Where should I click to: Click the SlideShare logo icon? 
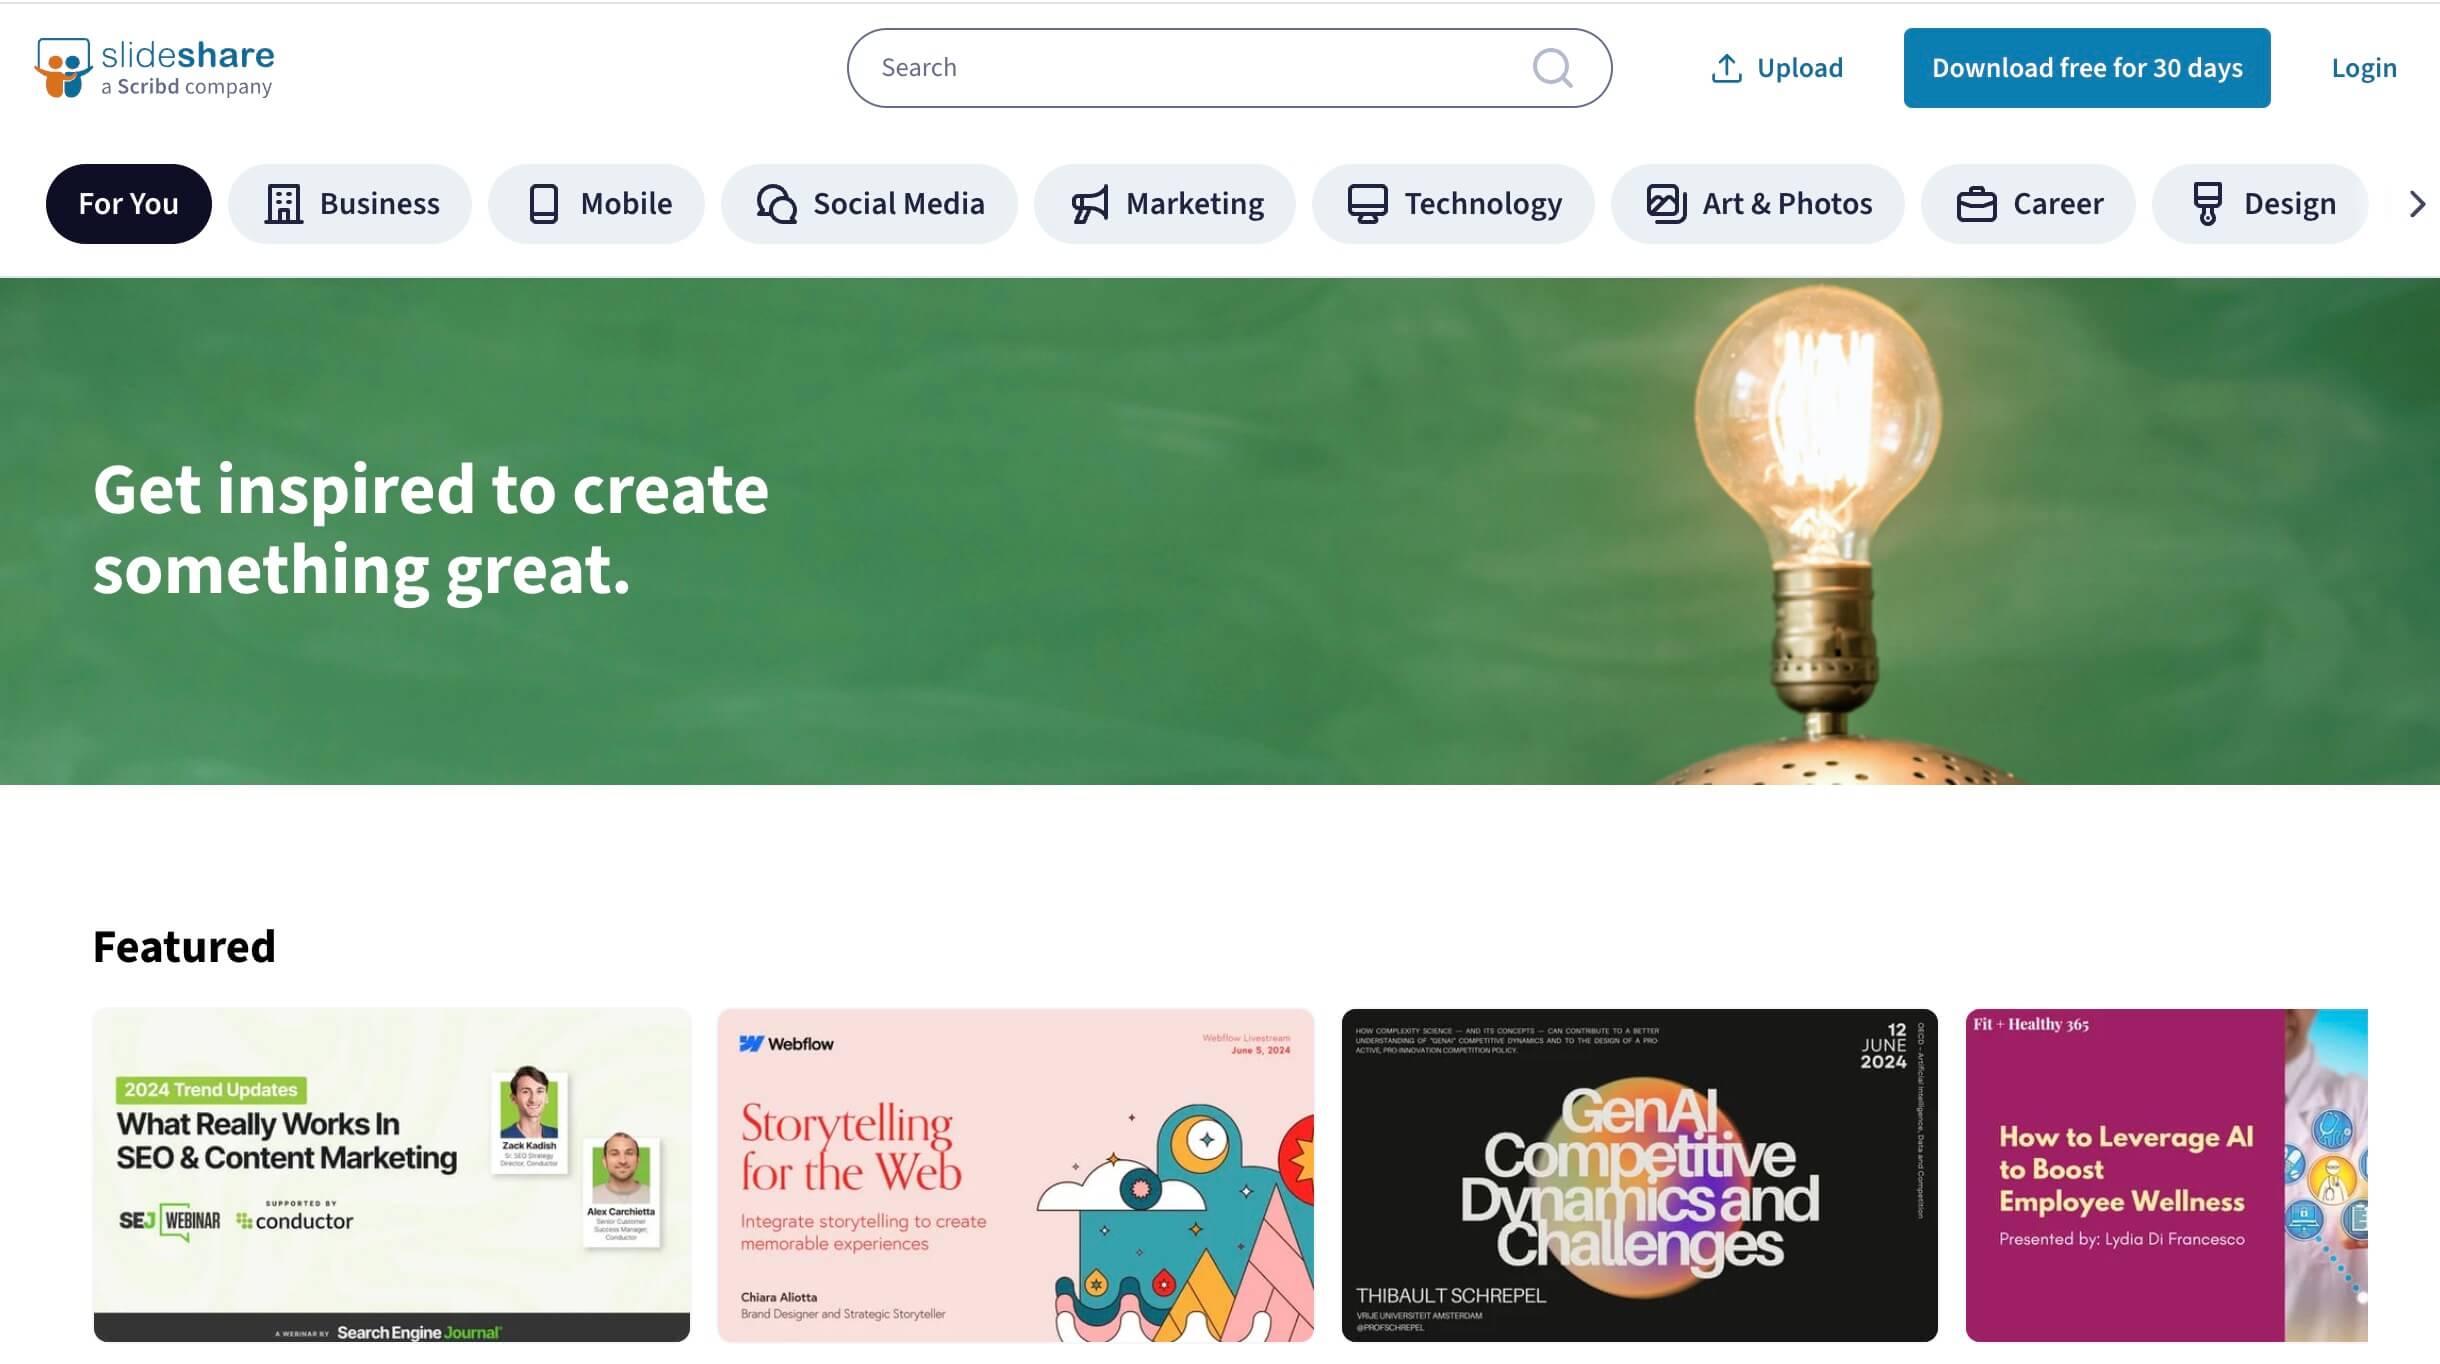[63, 68]
